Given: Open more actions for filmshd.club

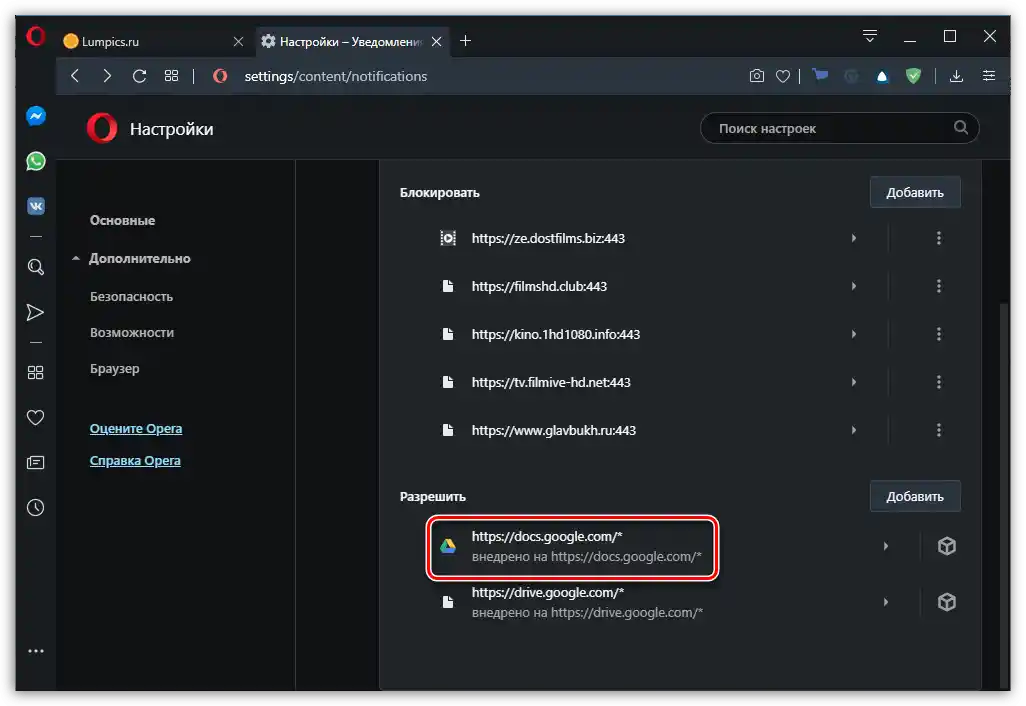Looking at the screenshot, I should click(938, 286).
